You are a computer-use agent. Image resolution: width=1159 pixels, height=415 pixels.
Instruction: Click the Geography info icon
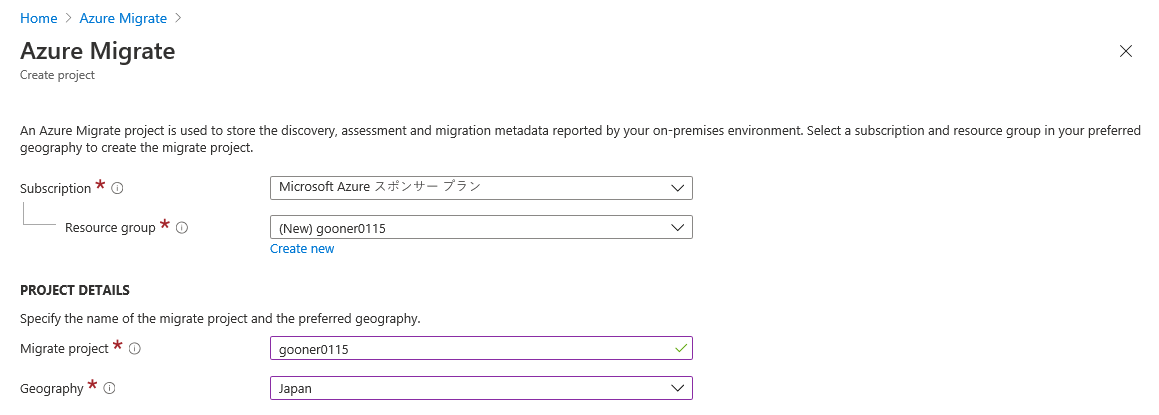tap(110, 389)
